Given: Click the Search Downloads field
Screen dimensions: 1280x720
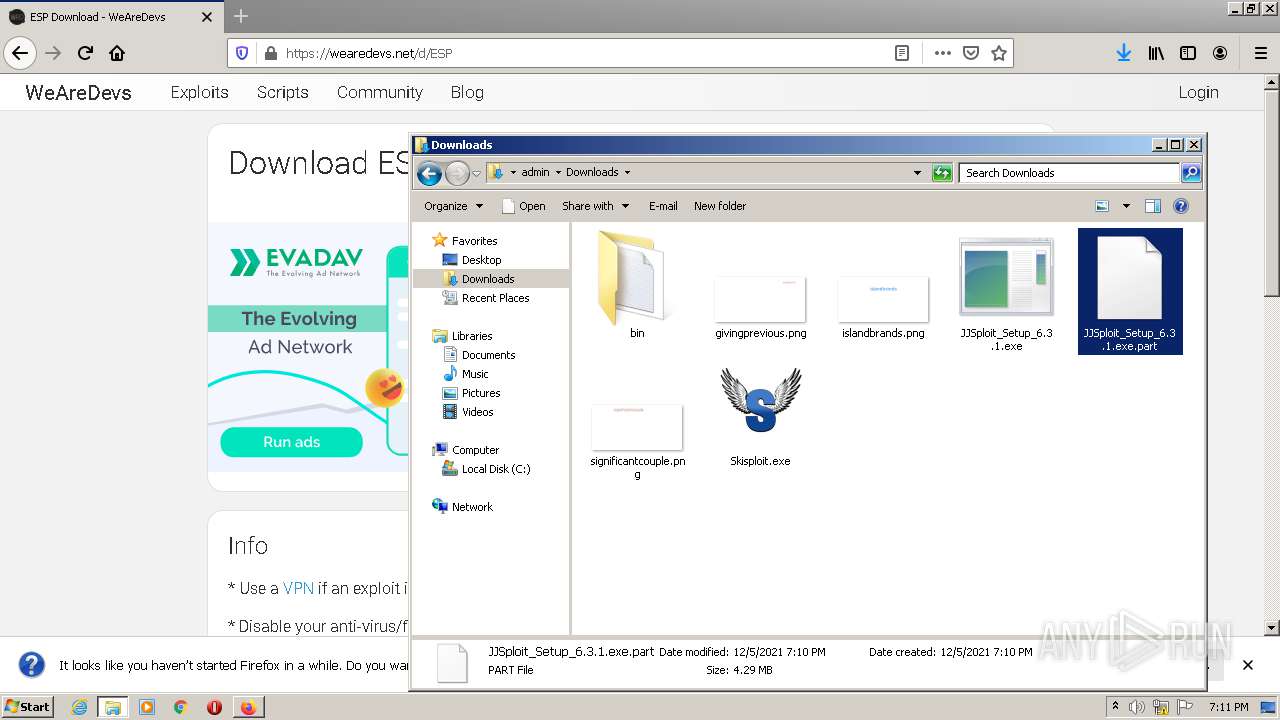Looking at the screenshot, I should (1069, 173).
